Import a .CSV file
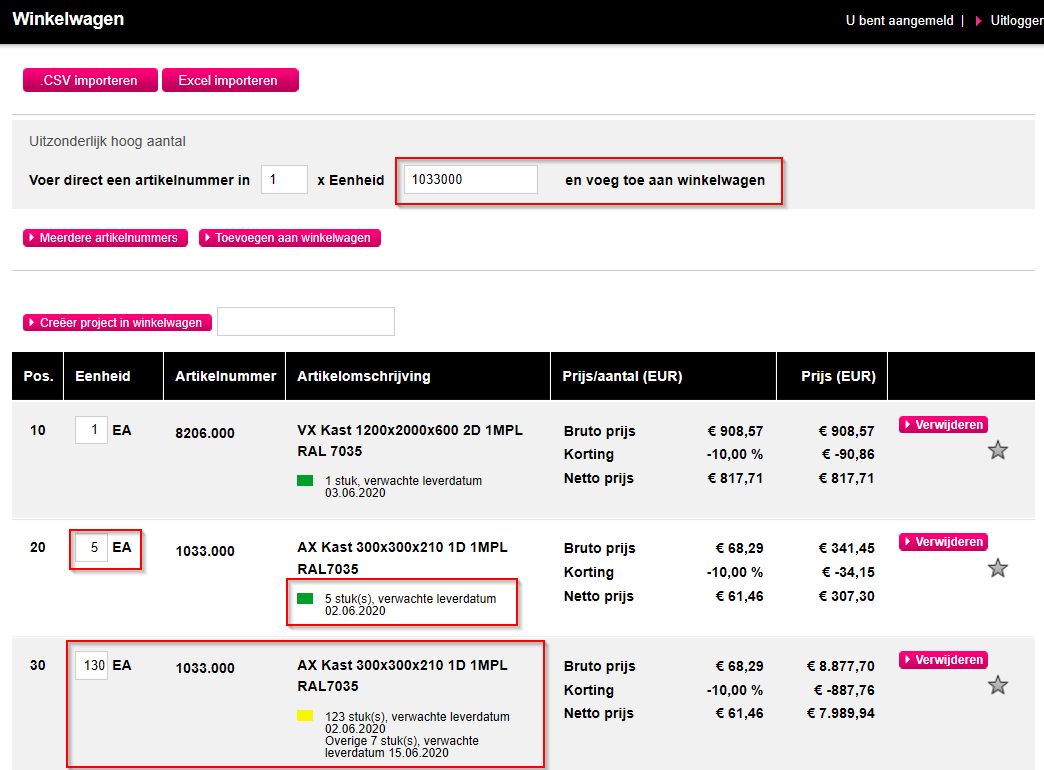The height and width of the screenshot is (770, 1044). click(x=91, y=80)
